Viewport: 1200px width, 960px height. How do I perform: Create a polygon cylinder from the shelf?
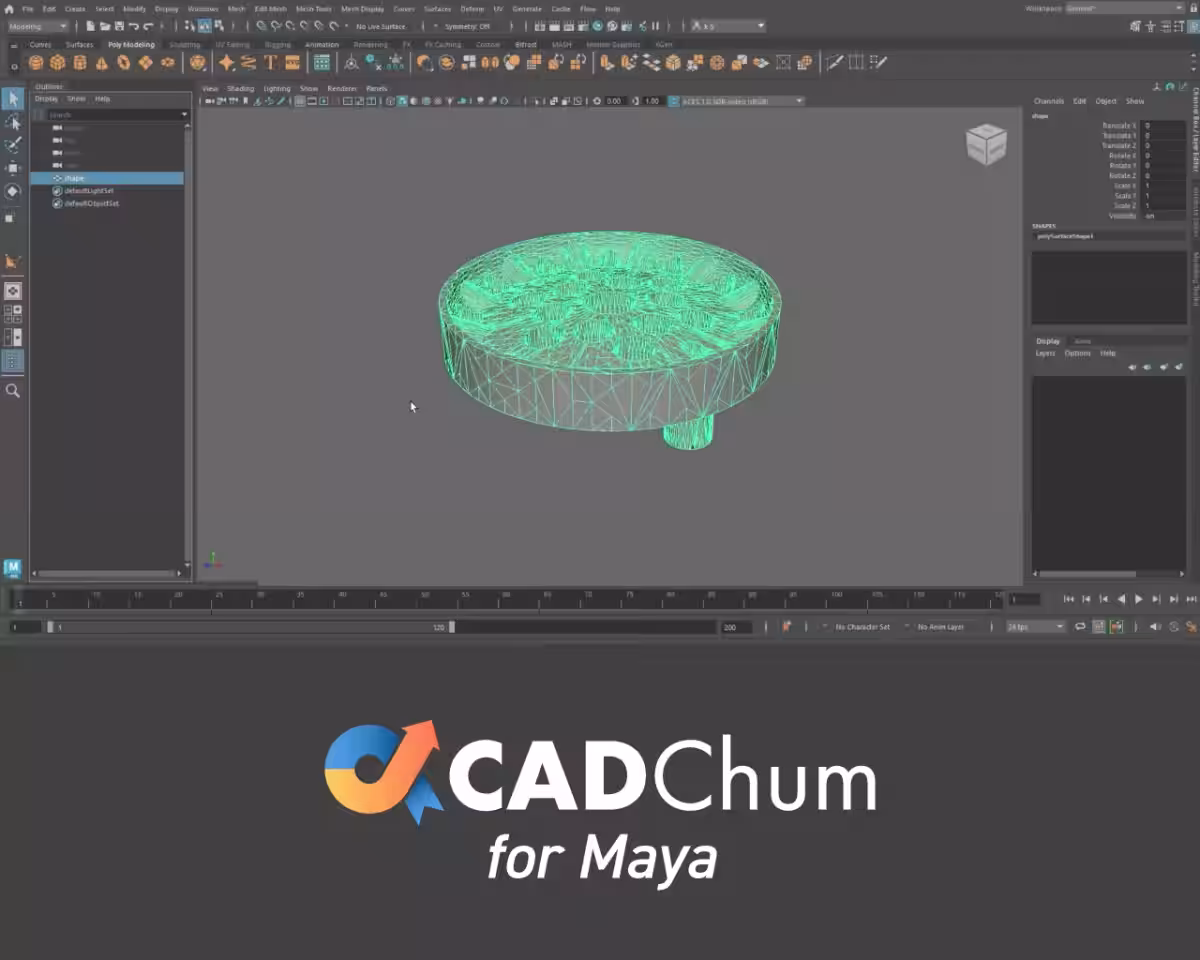[x=80, y=62]
